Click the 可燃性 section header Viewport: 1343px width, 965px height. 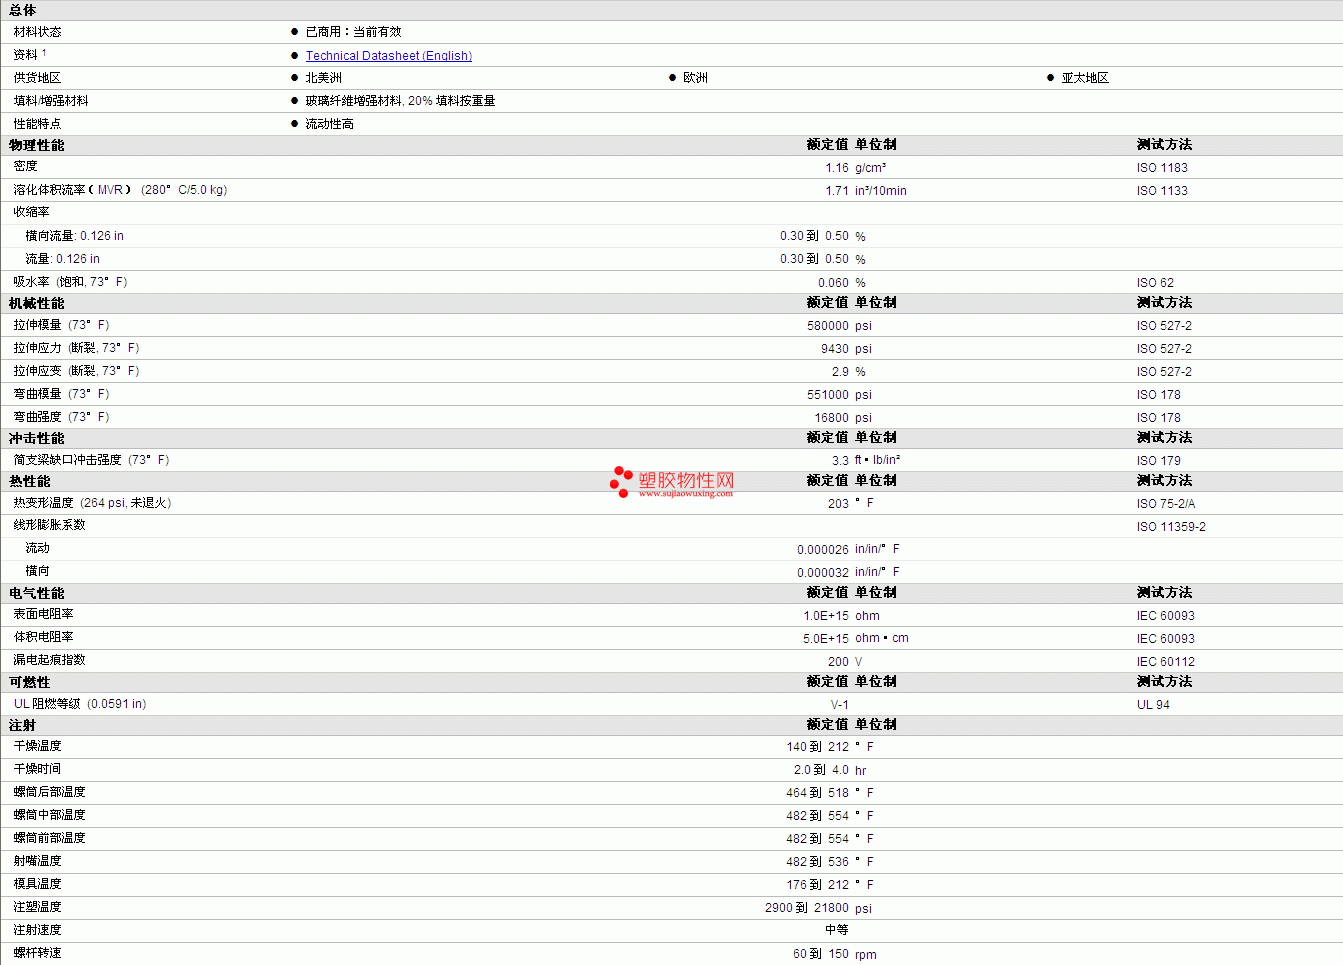(30, 682)
